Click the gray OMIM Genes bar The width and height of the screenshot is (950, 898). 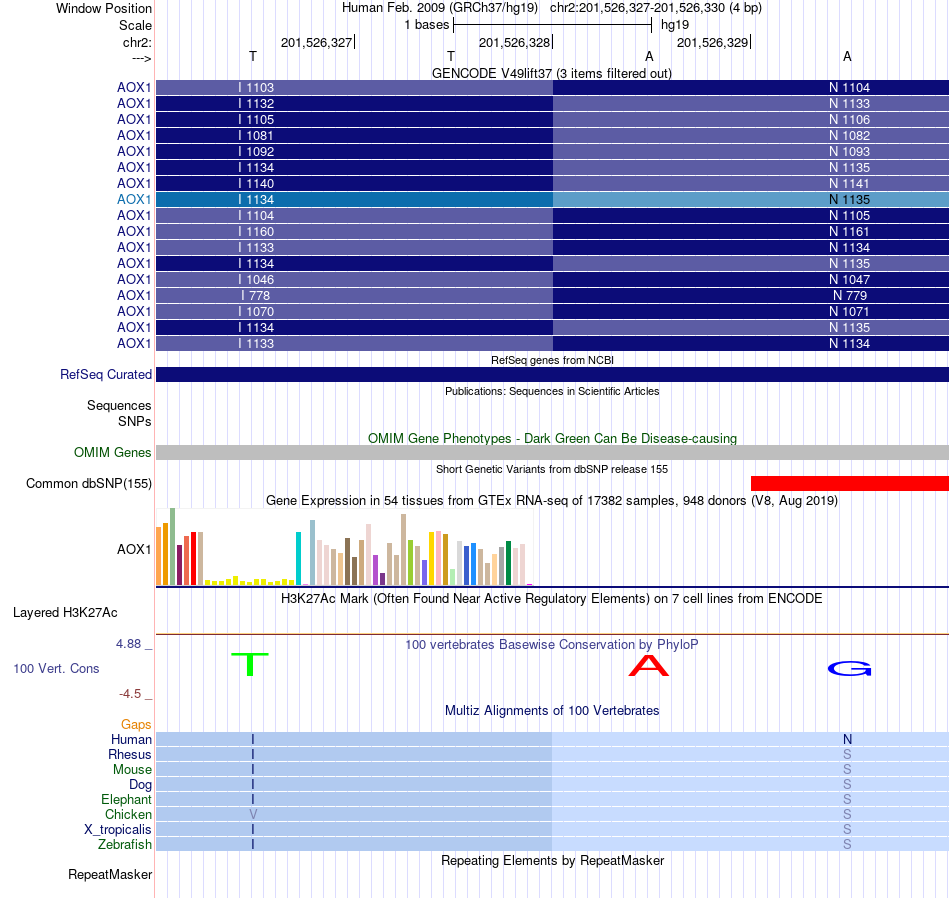(552, 452)
